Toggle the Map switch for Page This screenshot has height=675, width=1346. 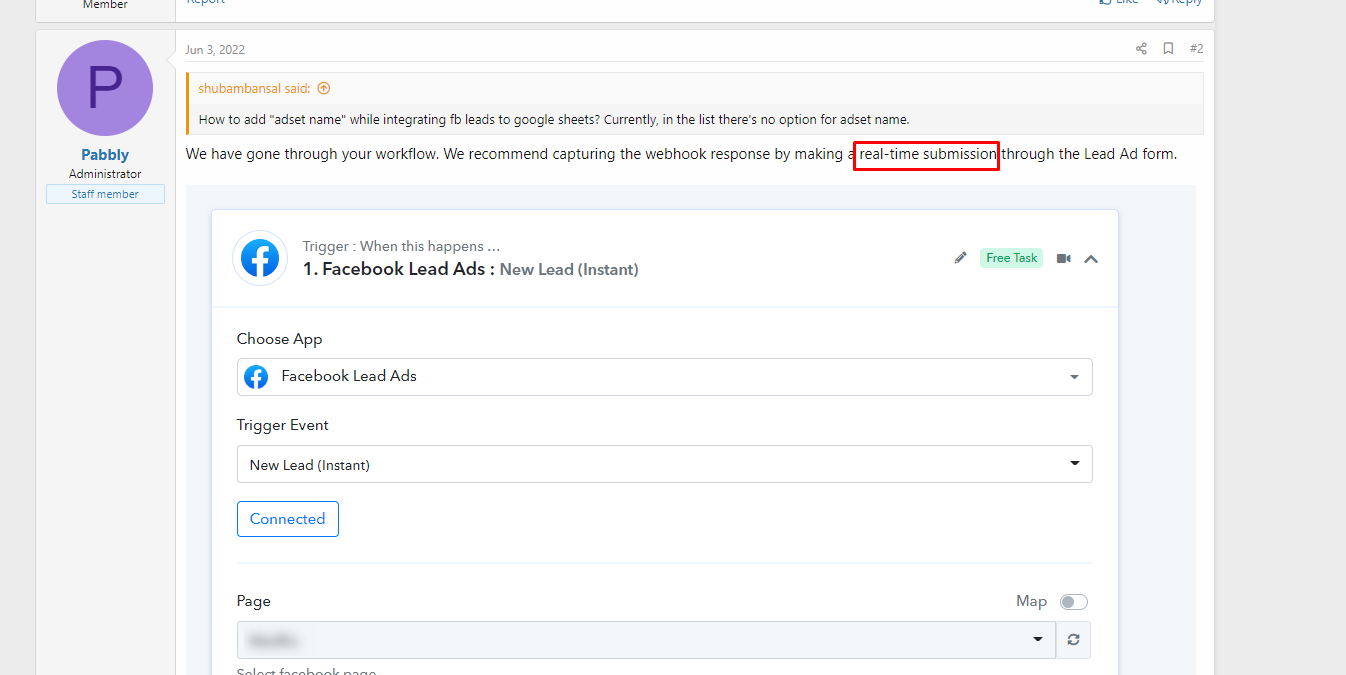coord(1074,602)
